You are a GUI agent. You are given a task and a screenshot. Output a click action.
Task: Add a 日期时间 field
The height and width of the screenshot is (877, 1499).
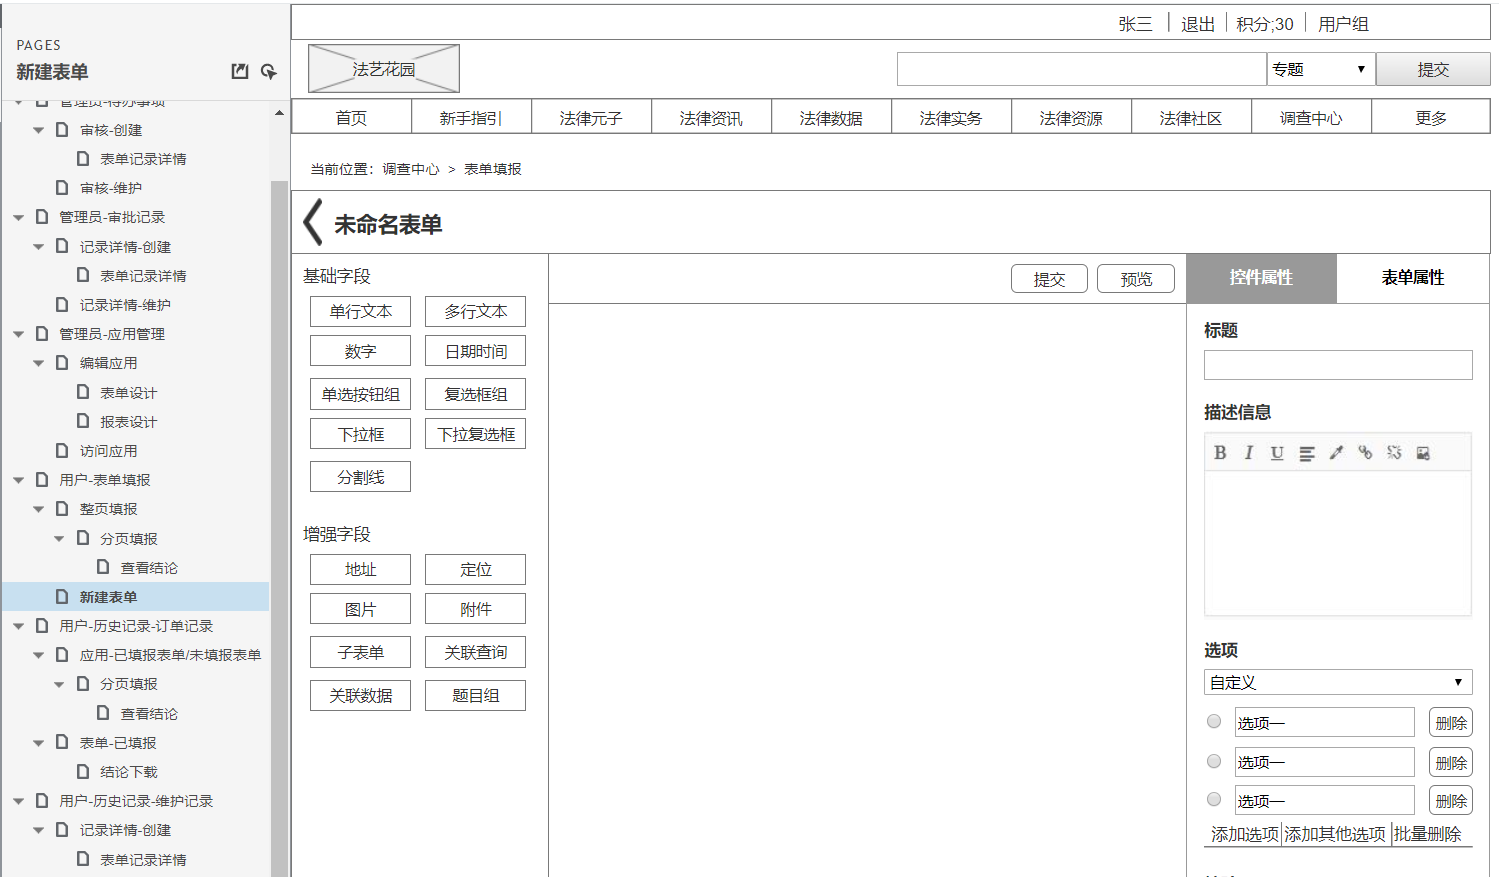tap(475, 351)
